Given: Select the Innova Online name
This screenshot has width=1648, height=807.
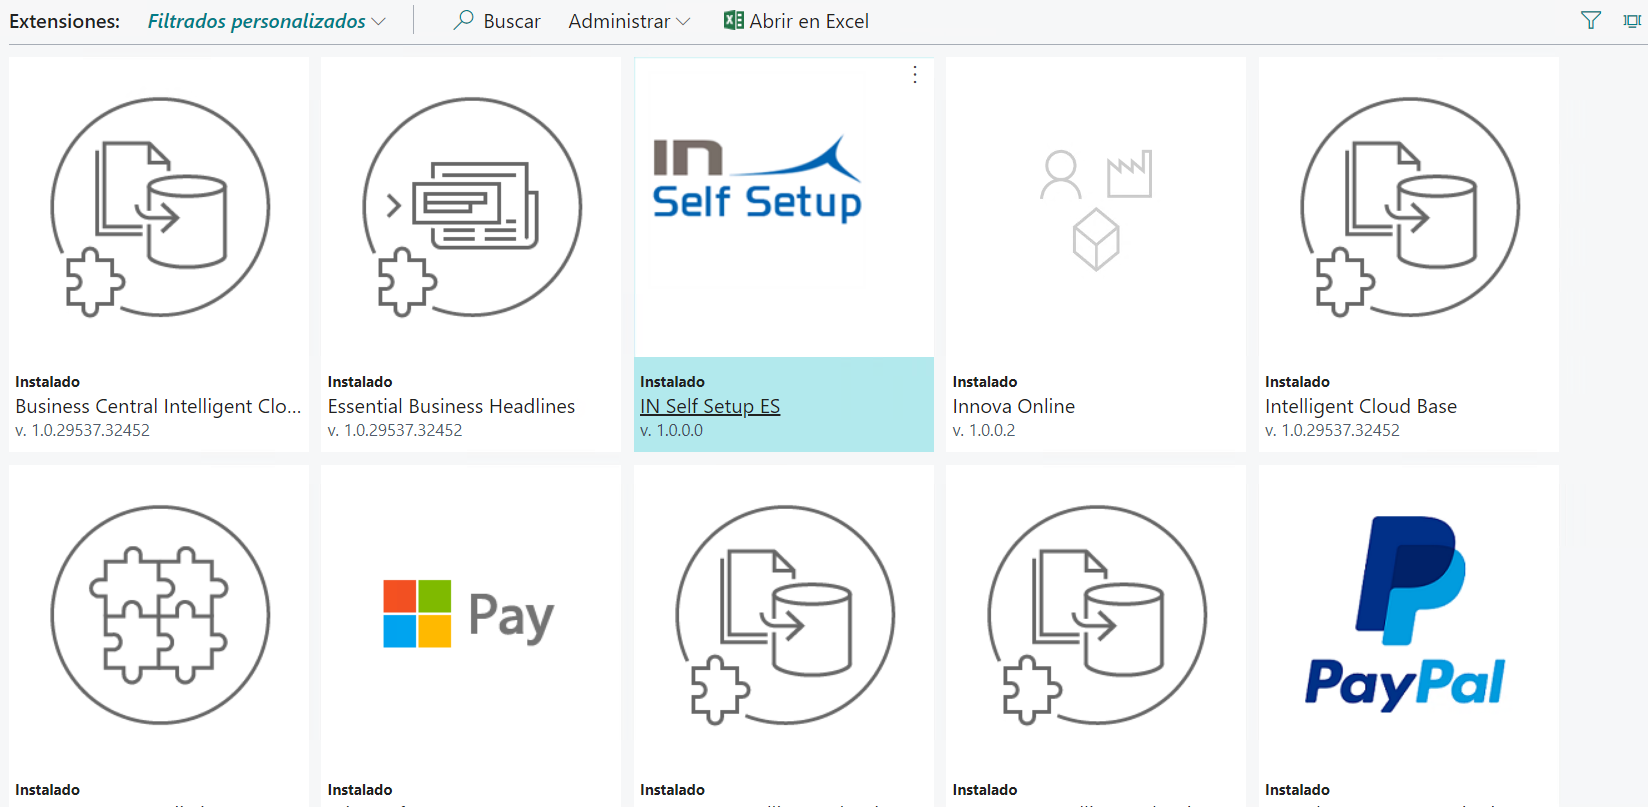Looking at the screenshot, I should click(x=1013, y=406).
